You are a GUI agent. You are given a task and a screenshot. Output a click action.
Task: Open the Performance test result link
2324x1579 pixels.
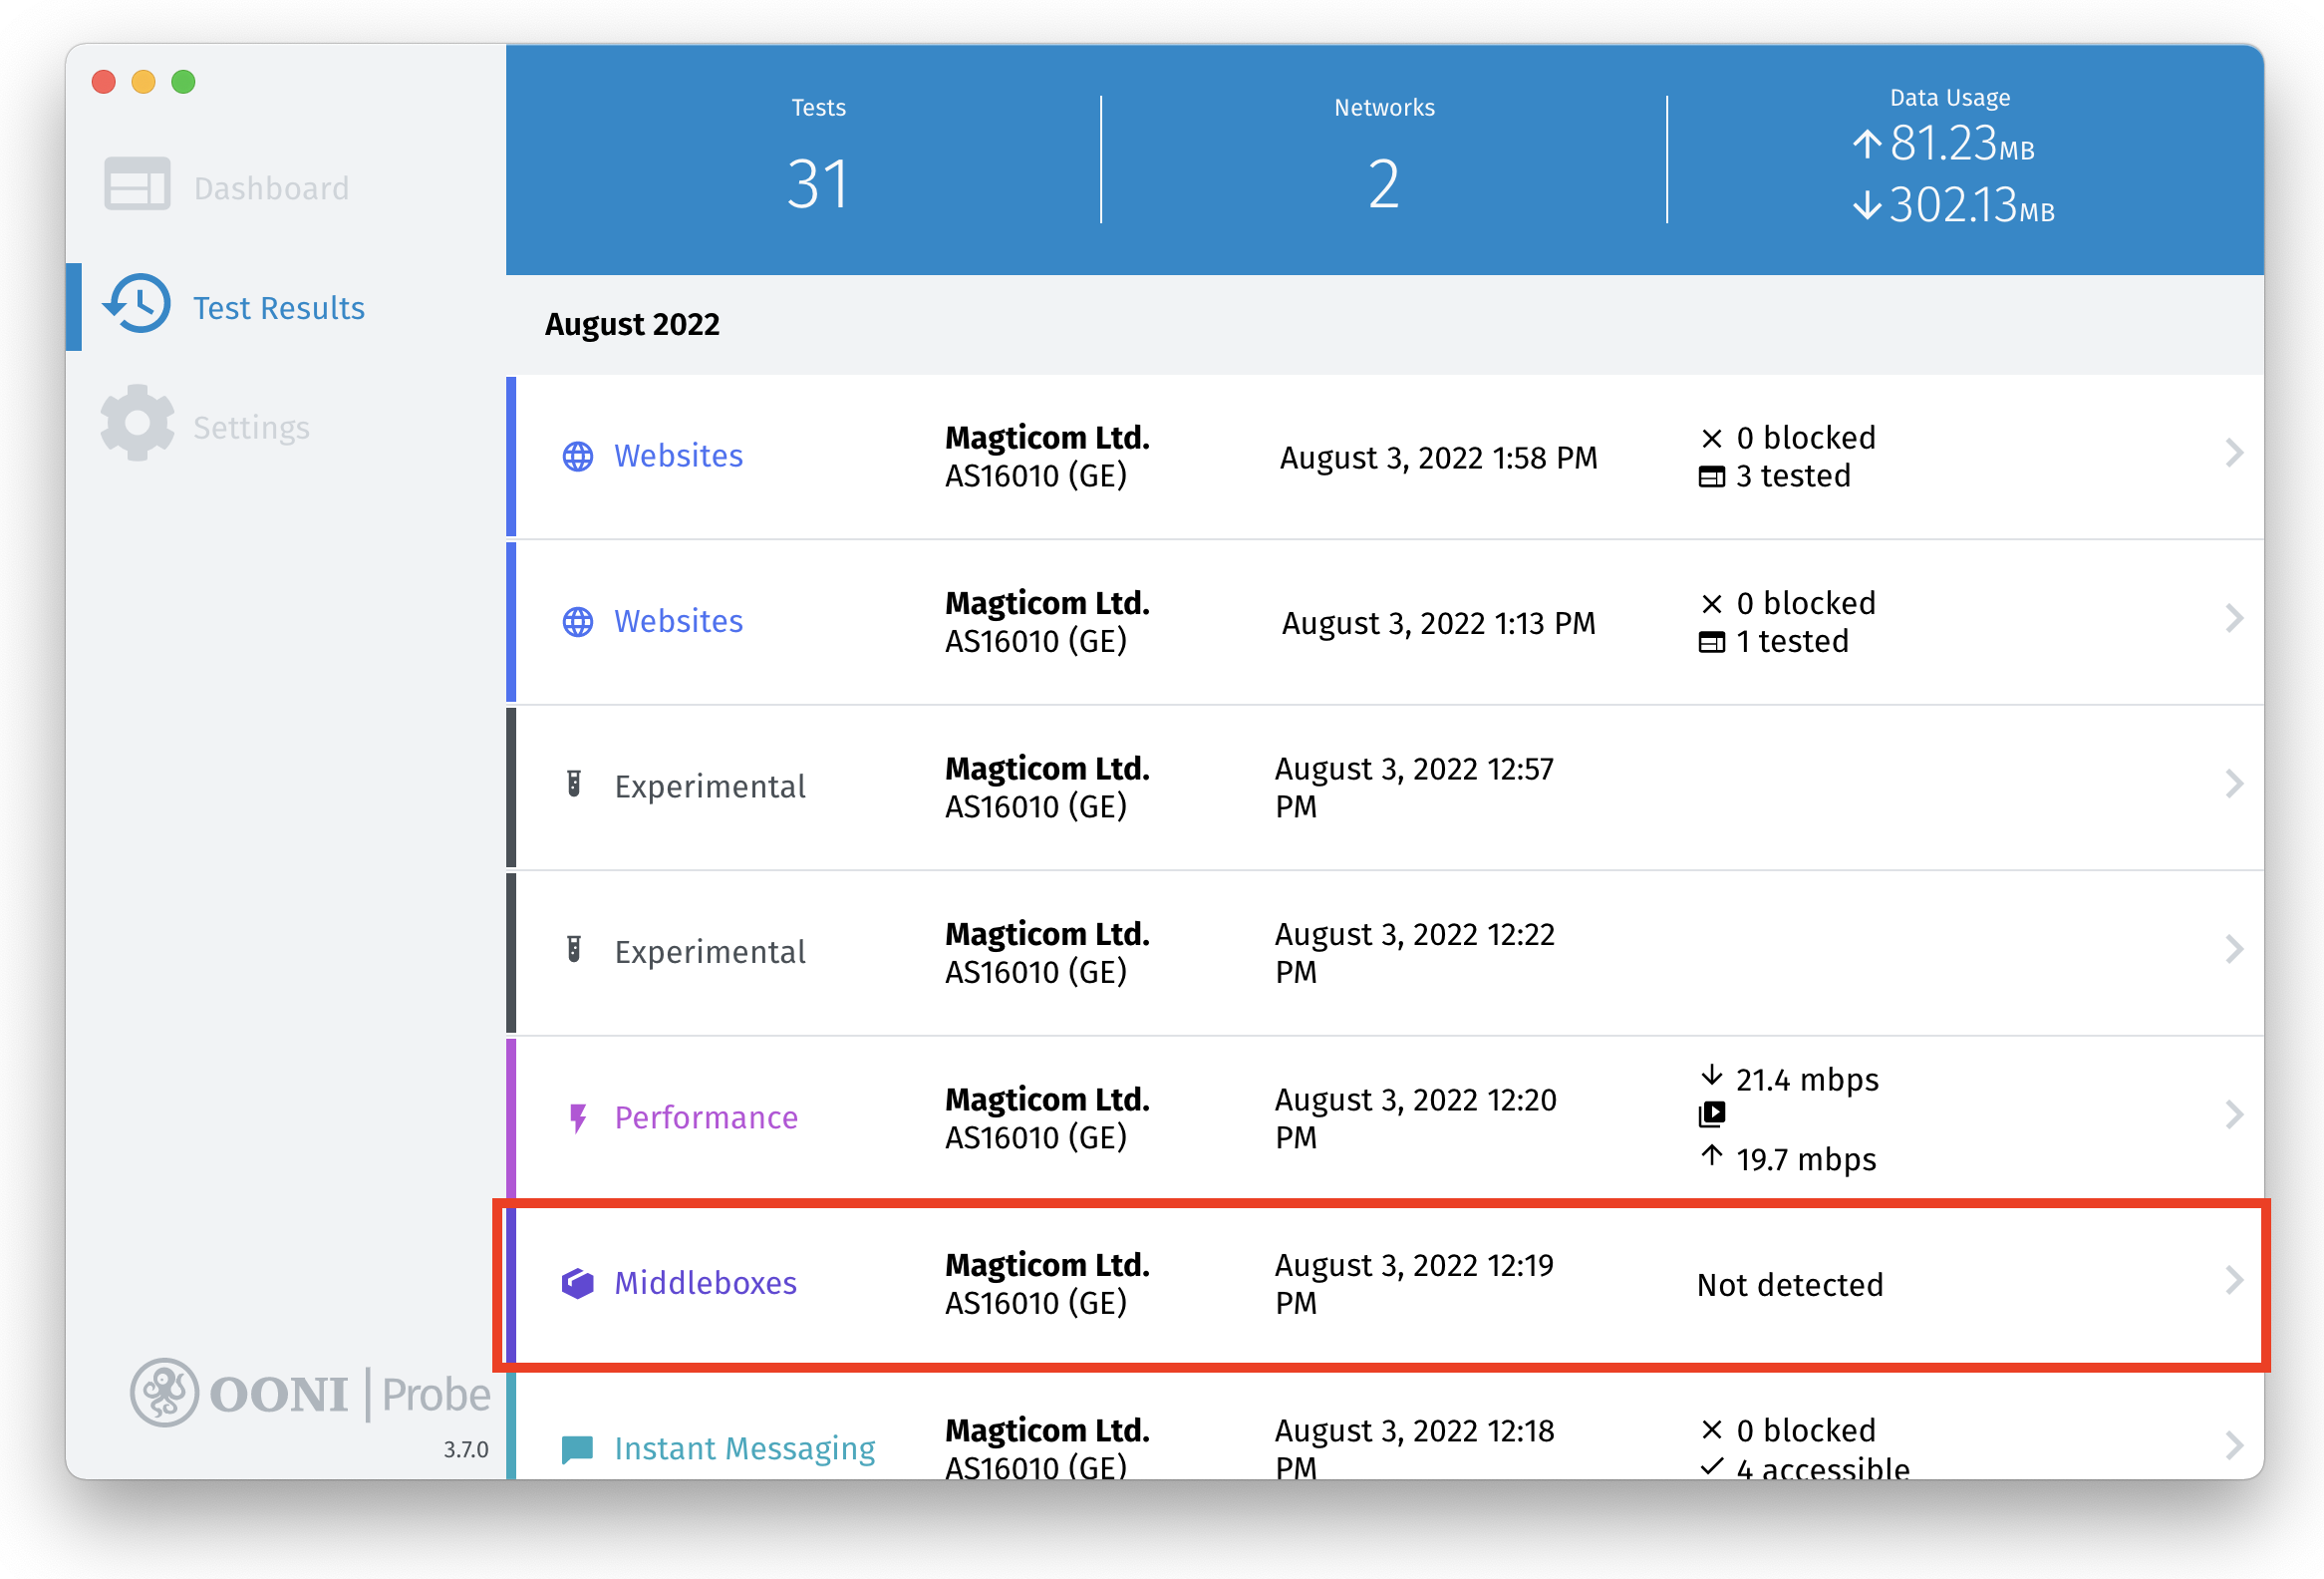[706, 1117]
